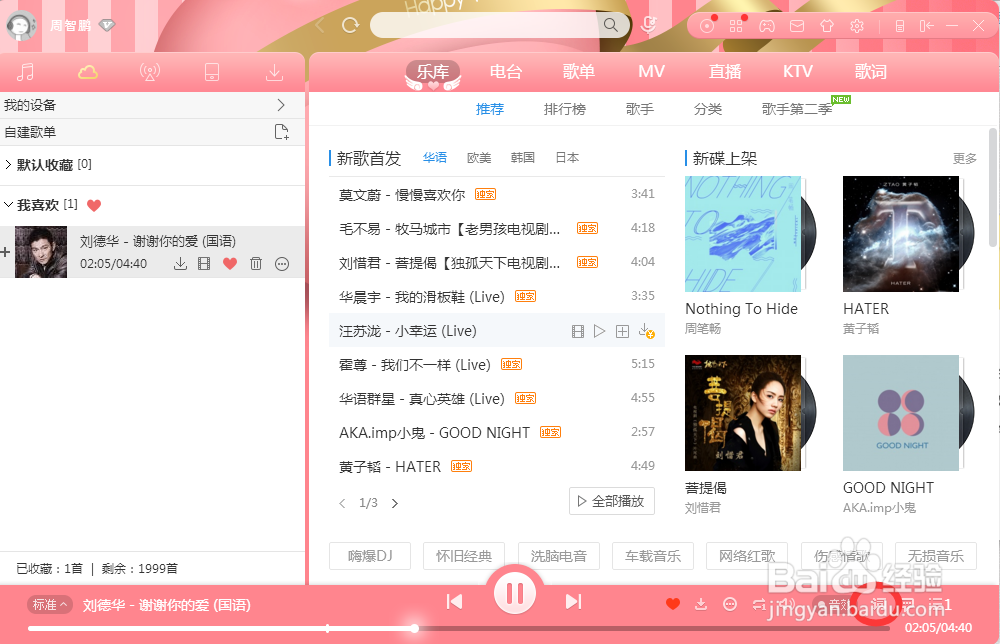Filter new songs by 欧美

pyautogui.click(x=479, y=157)
